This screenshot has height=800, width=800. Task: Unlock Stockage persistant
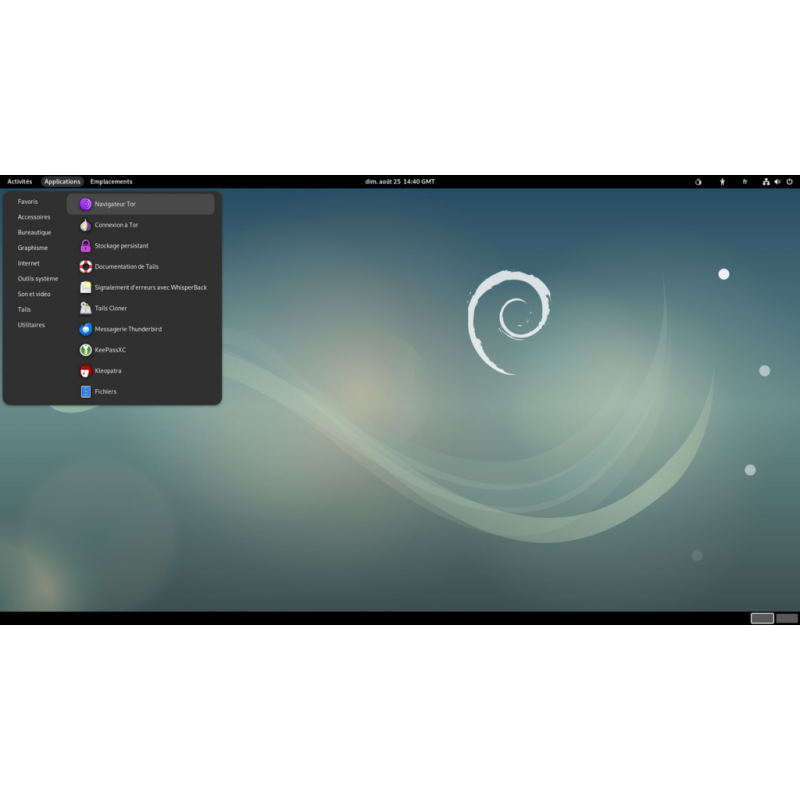tap(119, 246)
